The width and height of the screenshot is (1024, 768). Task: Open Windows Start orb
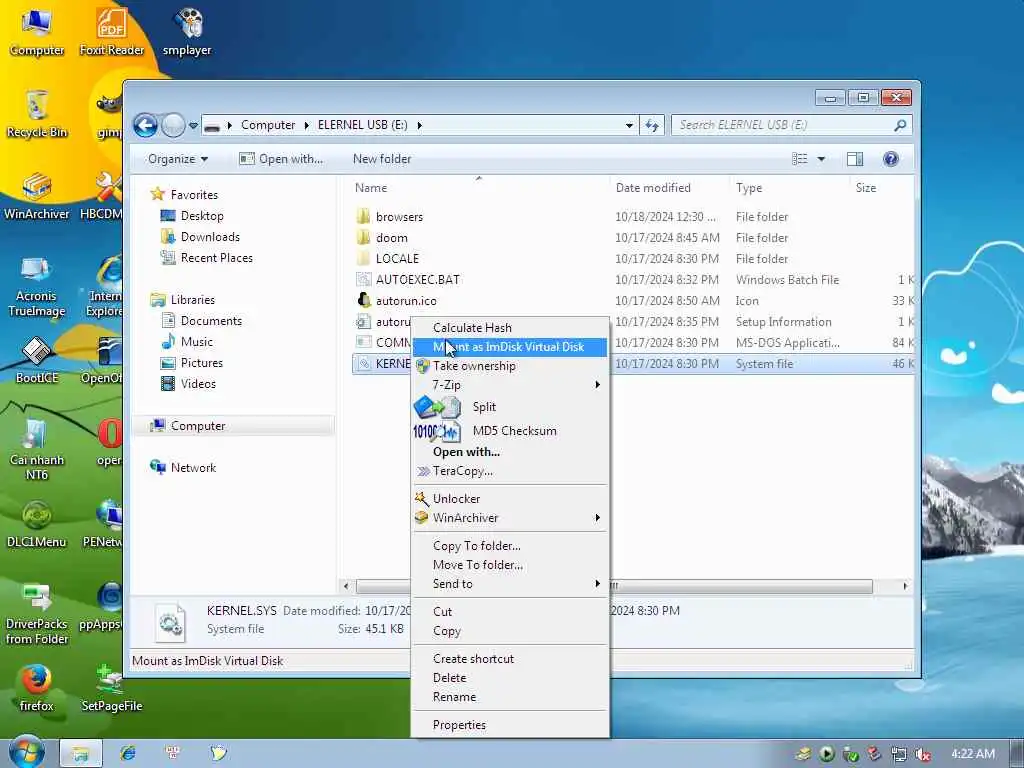pyautogui.click(x=27, y=753)
